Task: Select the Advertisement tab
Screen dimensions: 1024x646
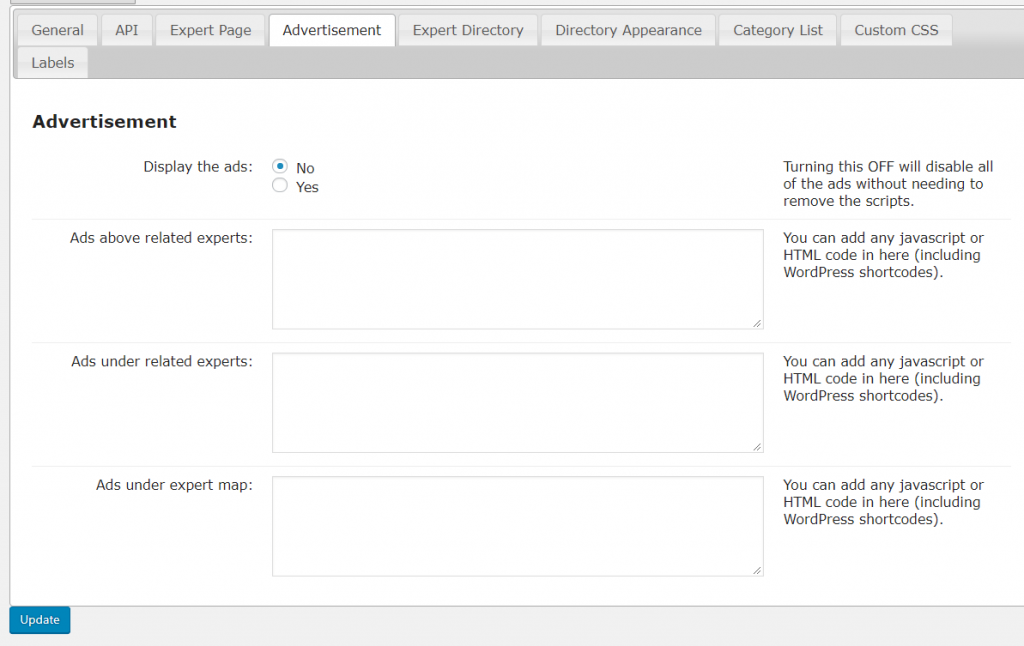Action: click(x=331, y=30)
